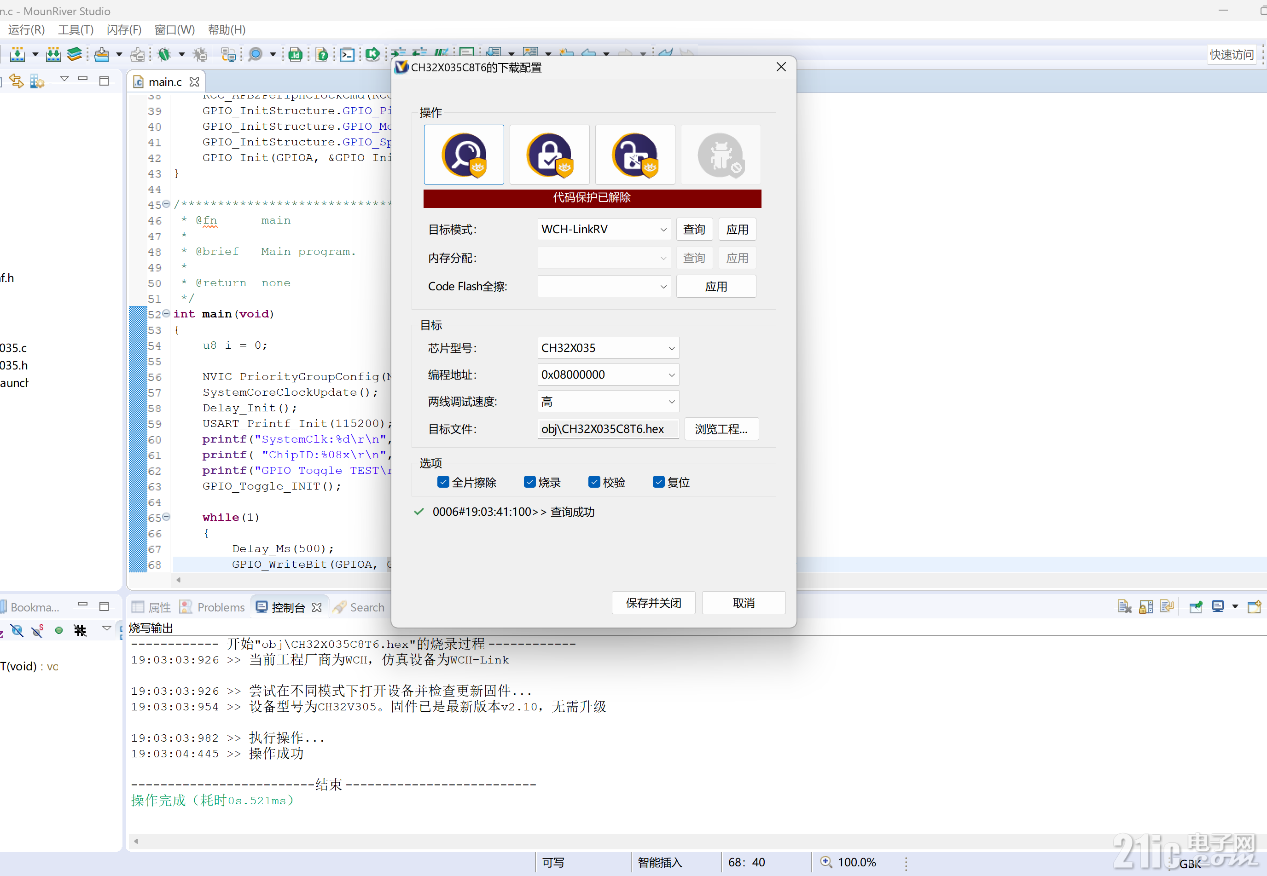Collapse the comment block fold at line 45

[166, 205]
